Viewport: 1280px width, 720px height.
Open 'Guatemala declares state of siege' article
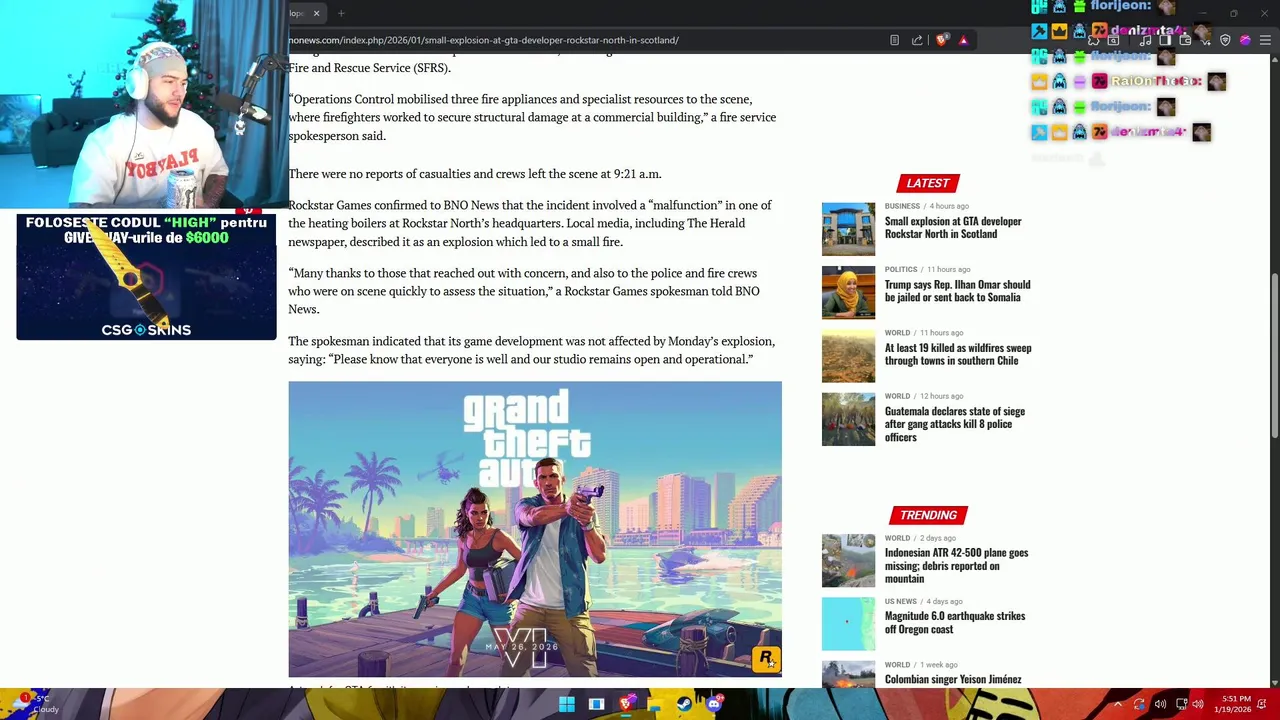[955, 424]
